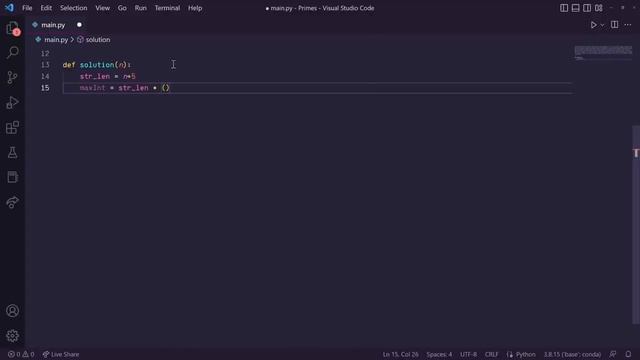Change encoding via UTF-8
The height and width of the screenshot is (360, 640).
point(468,354)
